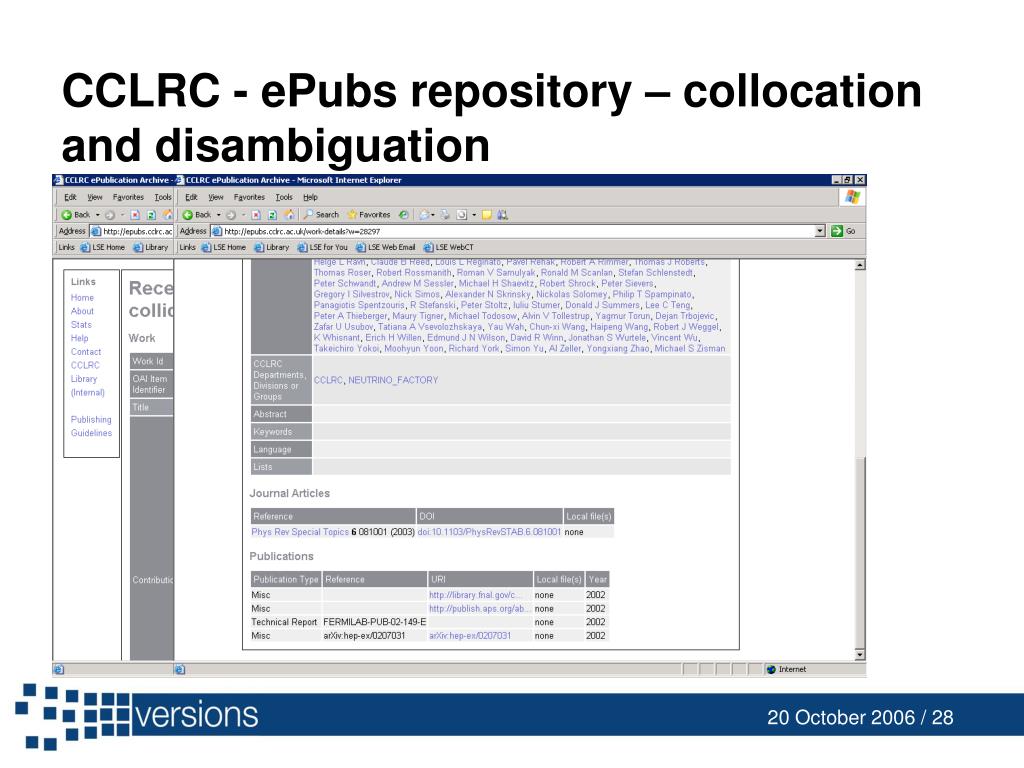Open the View menu in the front window
Screen dimensions: 1024x768
[216, 197]
